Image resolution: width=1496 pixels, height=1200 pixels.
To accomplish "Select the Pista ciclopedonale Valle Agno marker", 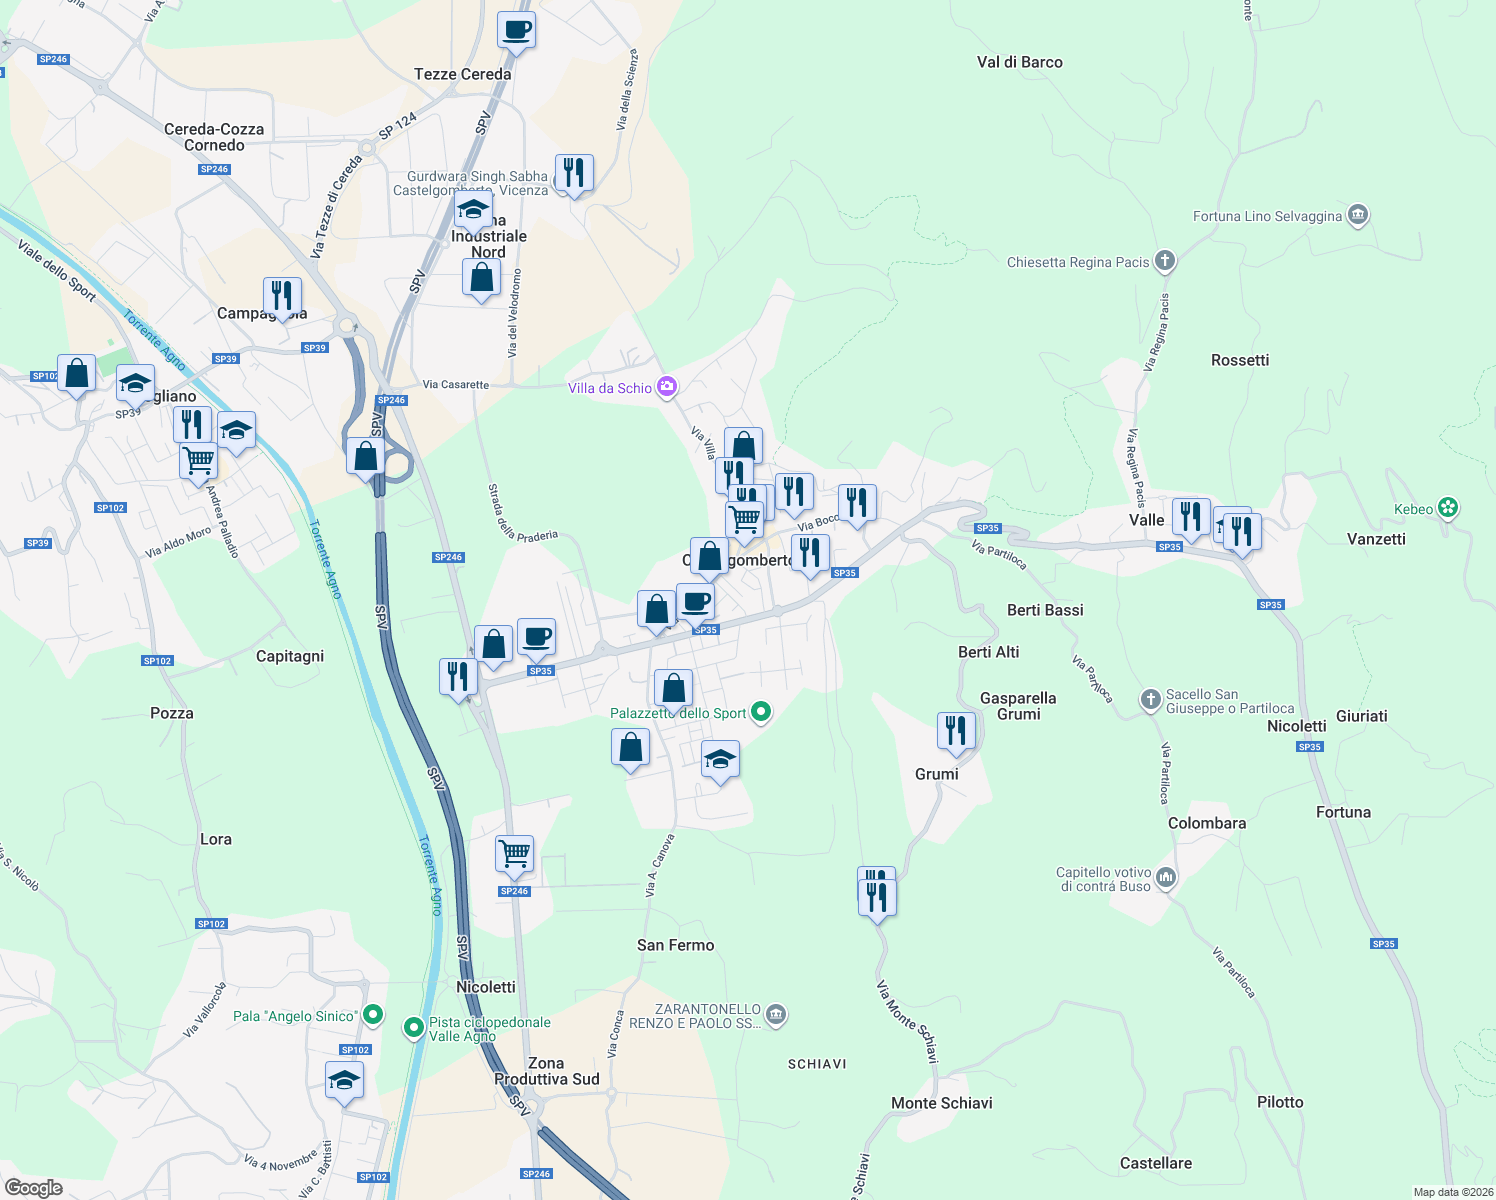I will [416, 1027].
